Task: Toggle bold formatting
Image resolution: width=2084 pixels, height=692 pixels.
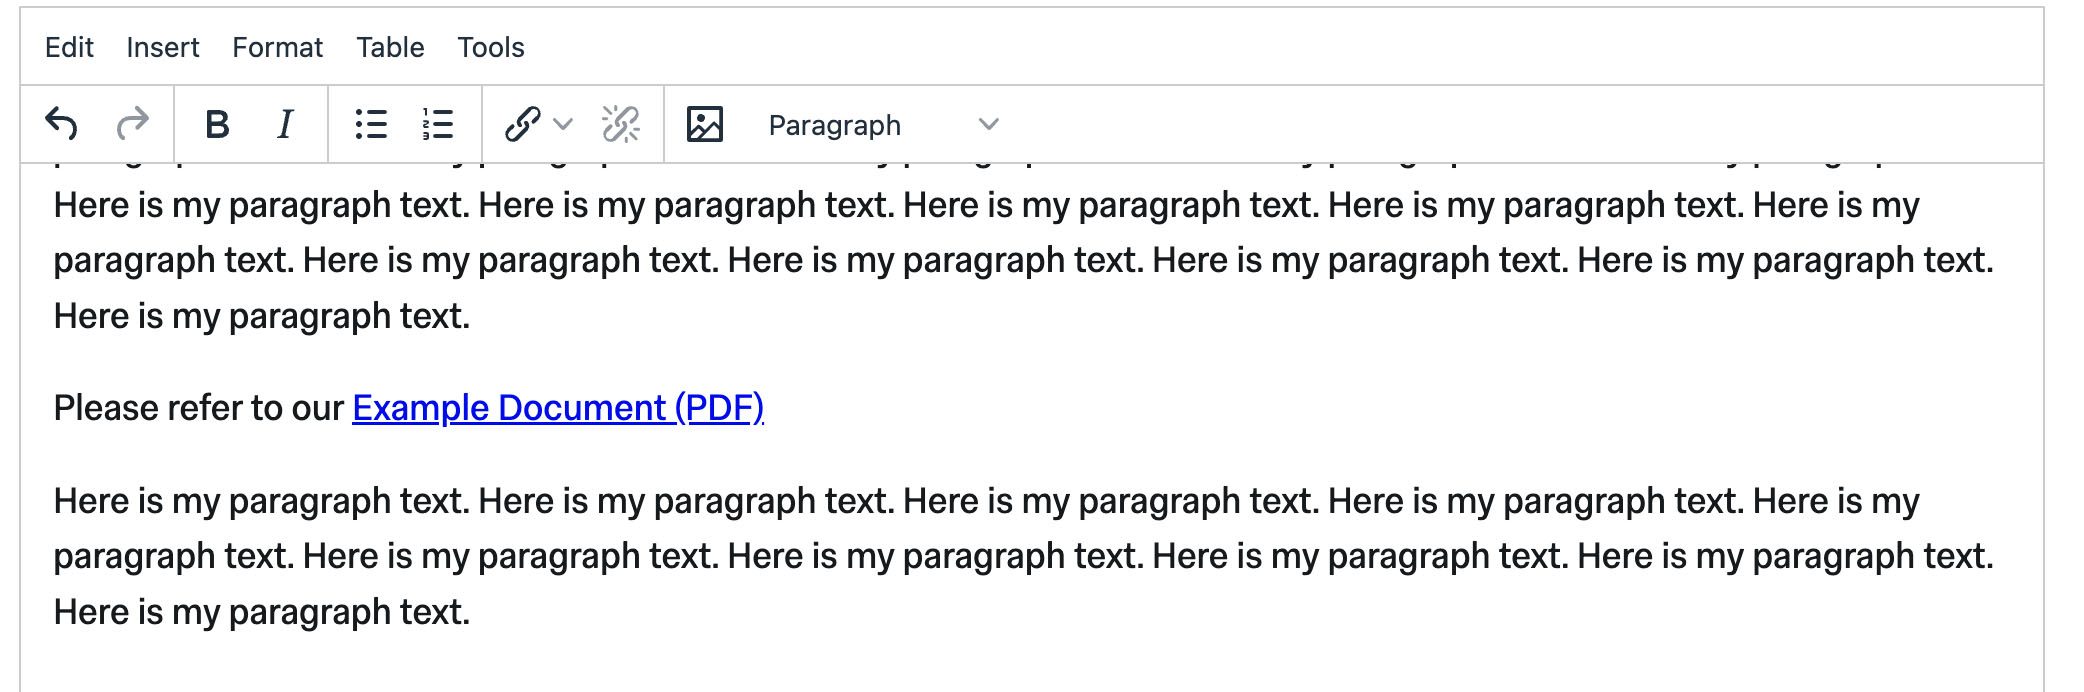Action: coord(217,124)
